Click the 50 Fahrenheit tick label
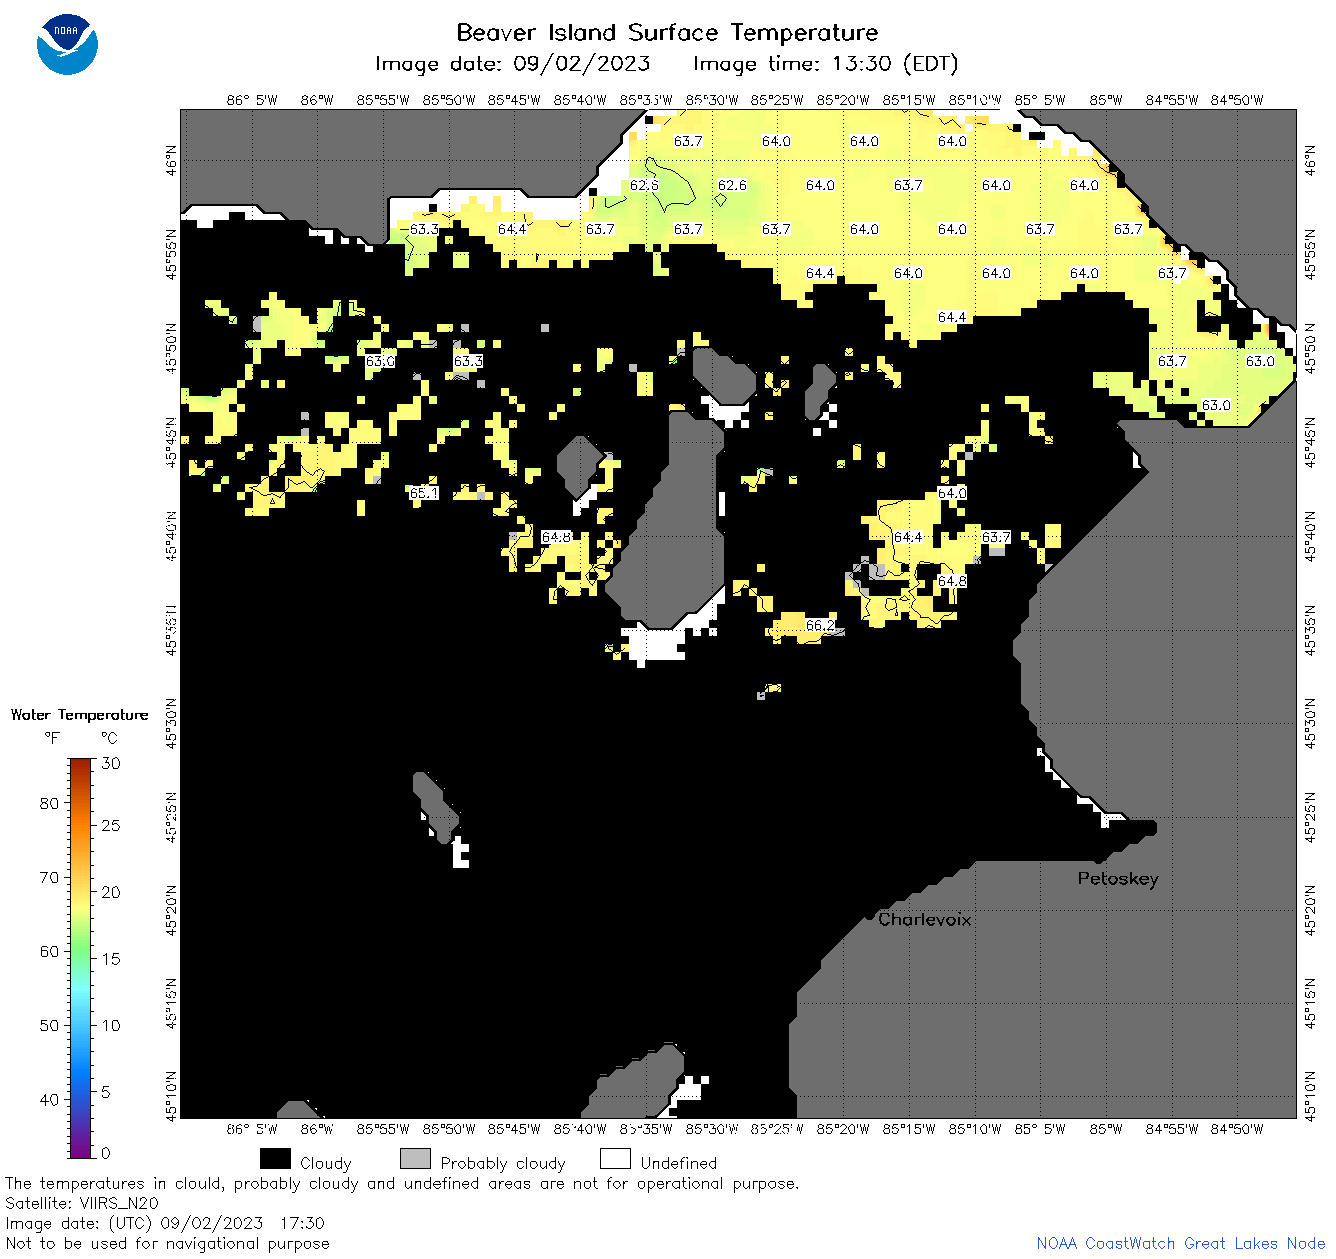This screenshot has height=1259, width=1336. (x=49, y=1025)
